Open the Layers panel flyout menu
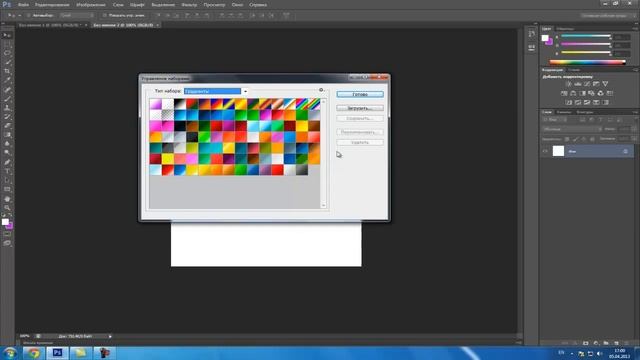Image resolution: width=640 pixels, height=360 pixels. tap(636, 112)
